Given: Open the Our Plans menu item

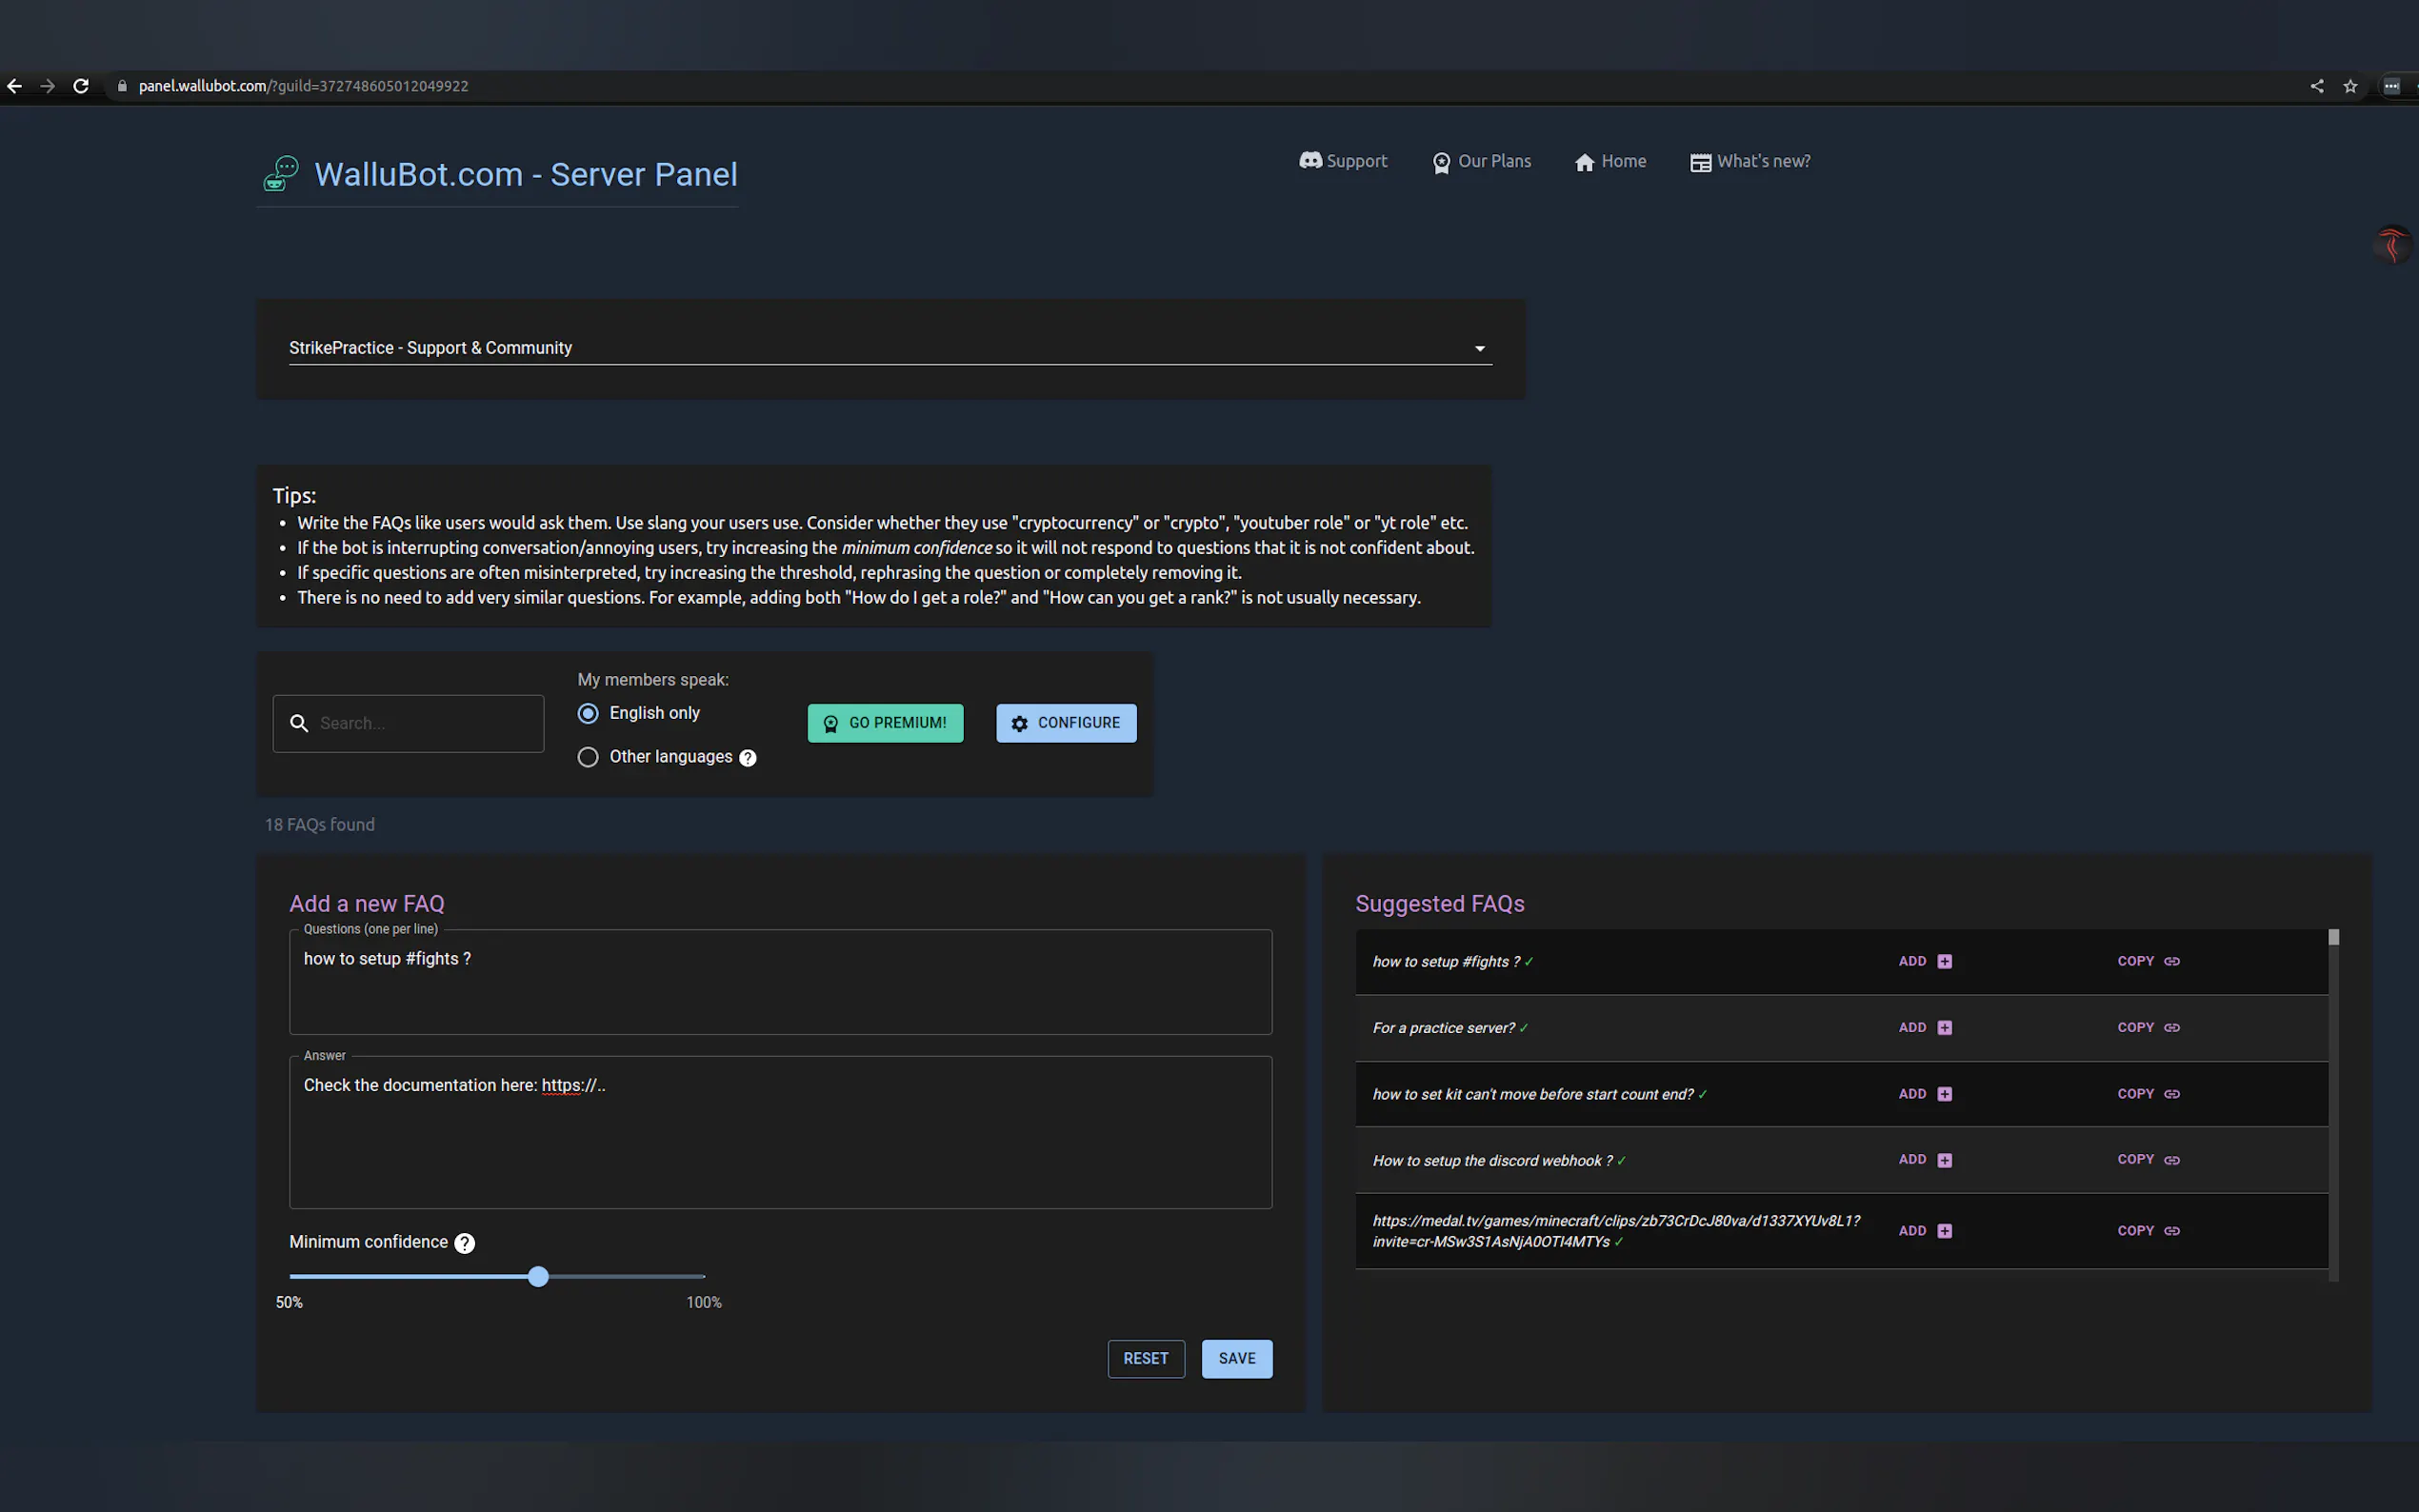Looking at the screenshot, I should pos(1481,161).
